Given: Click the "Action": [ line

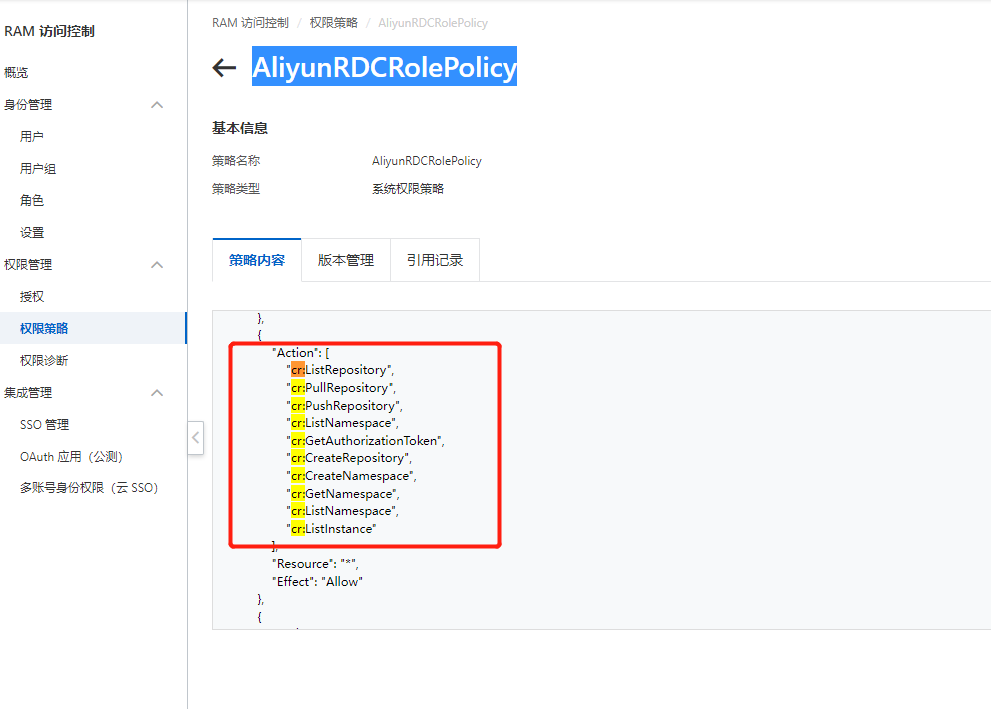Looking at the screenshot, I should [300, 353].
